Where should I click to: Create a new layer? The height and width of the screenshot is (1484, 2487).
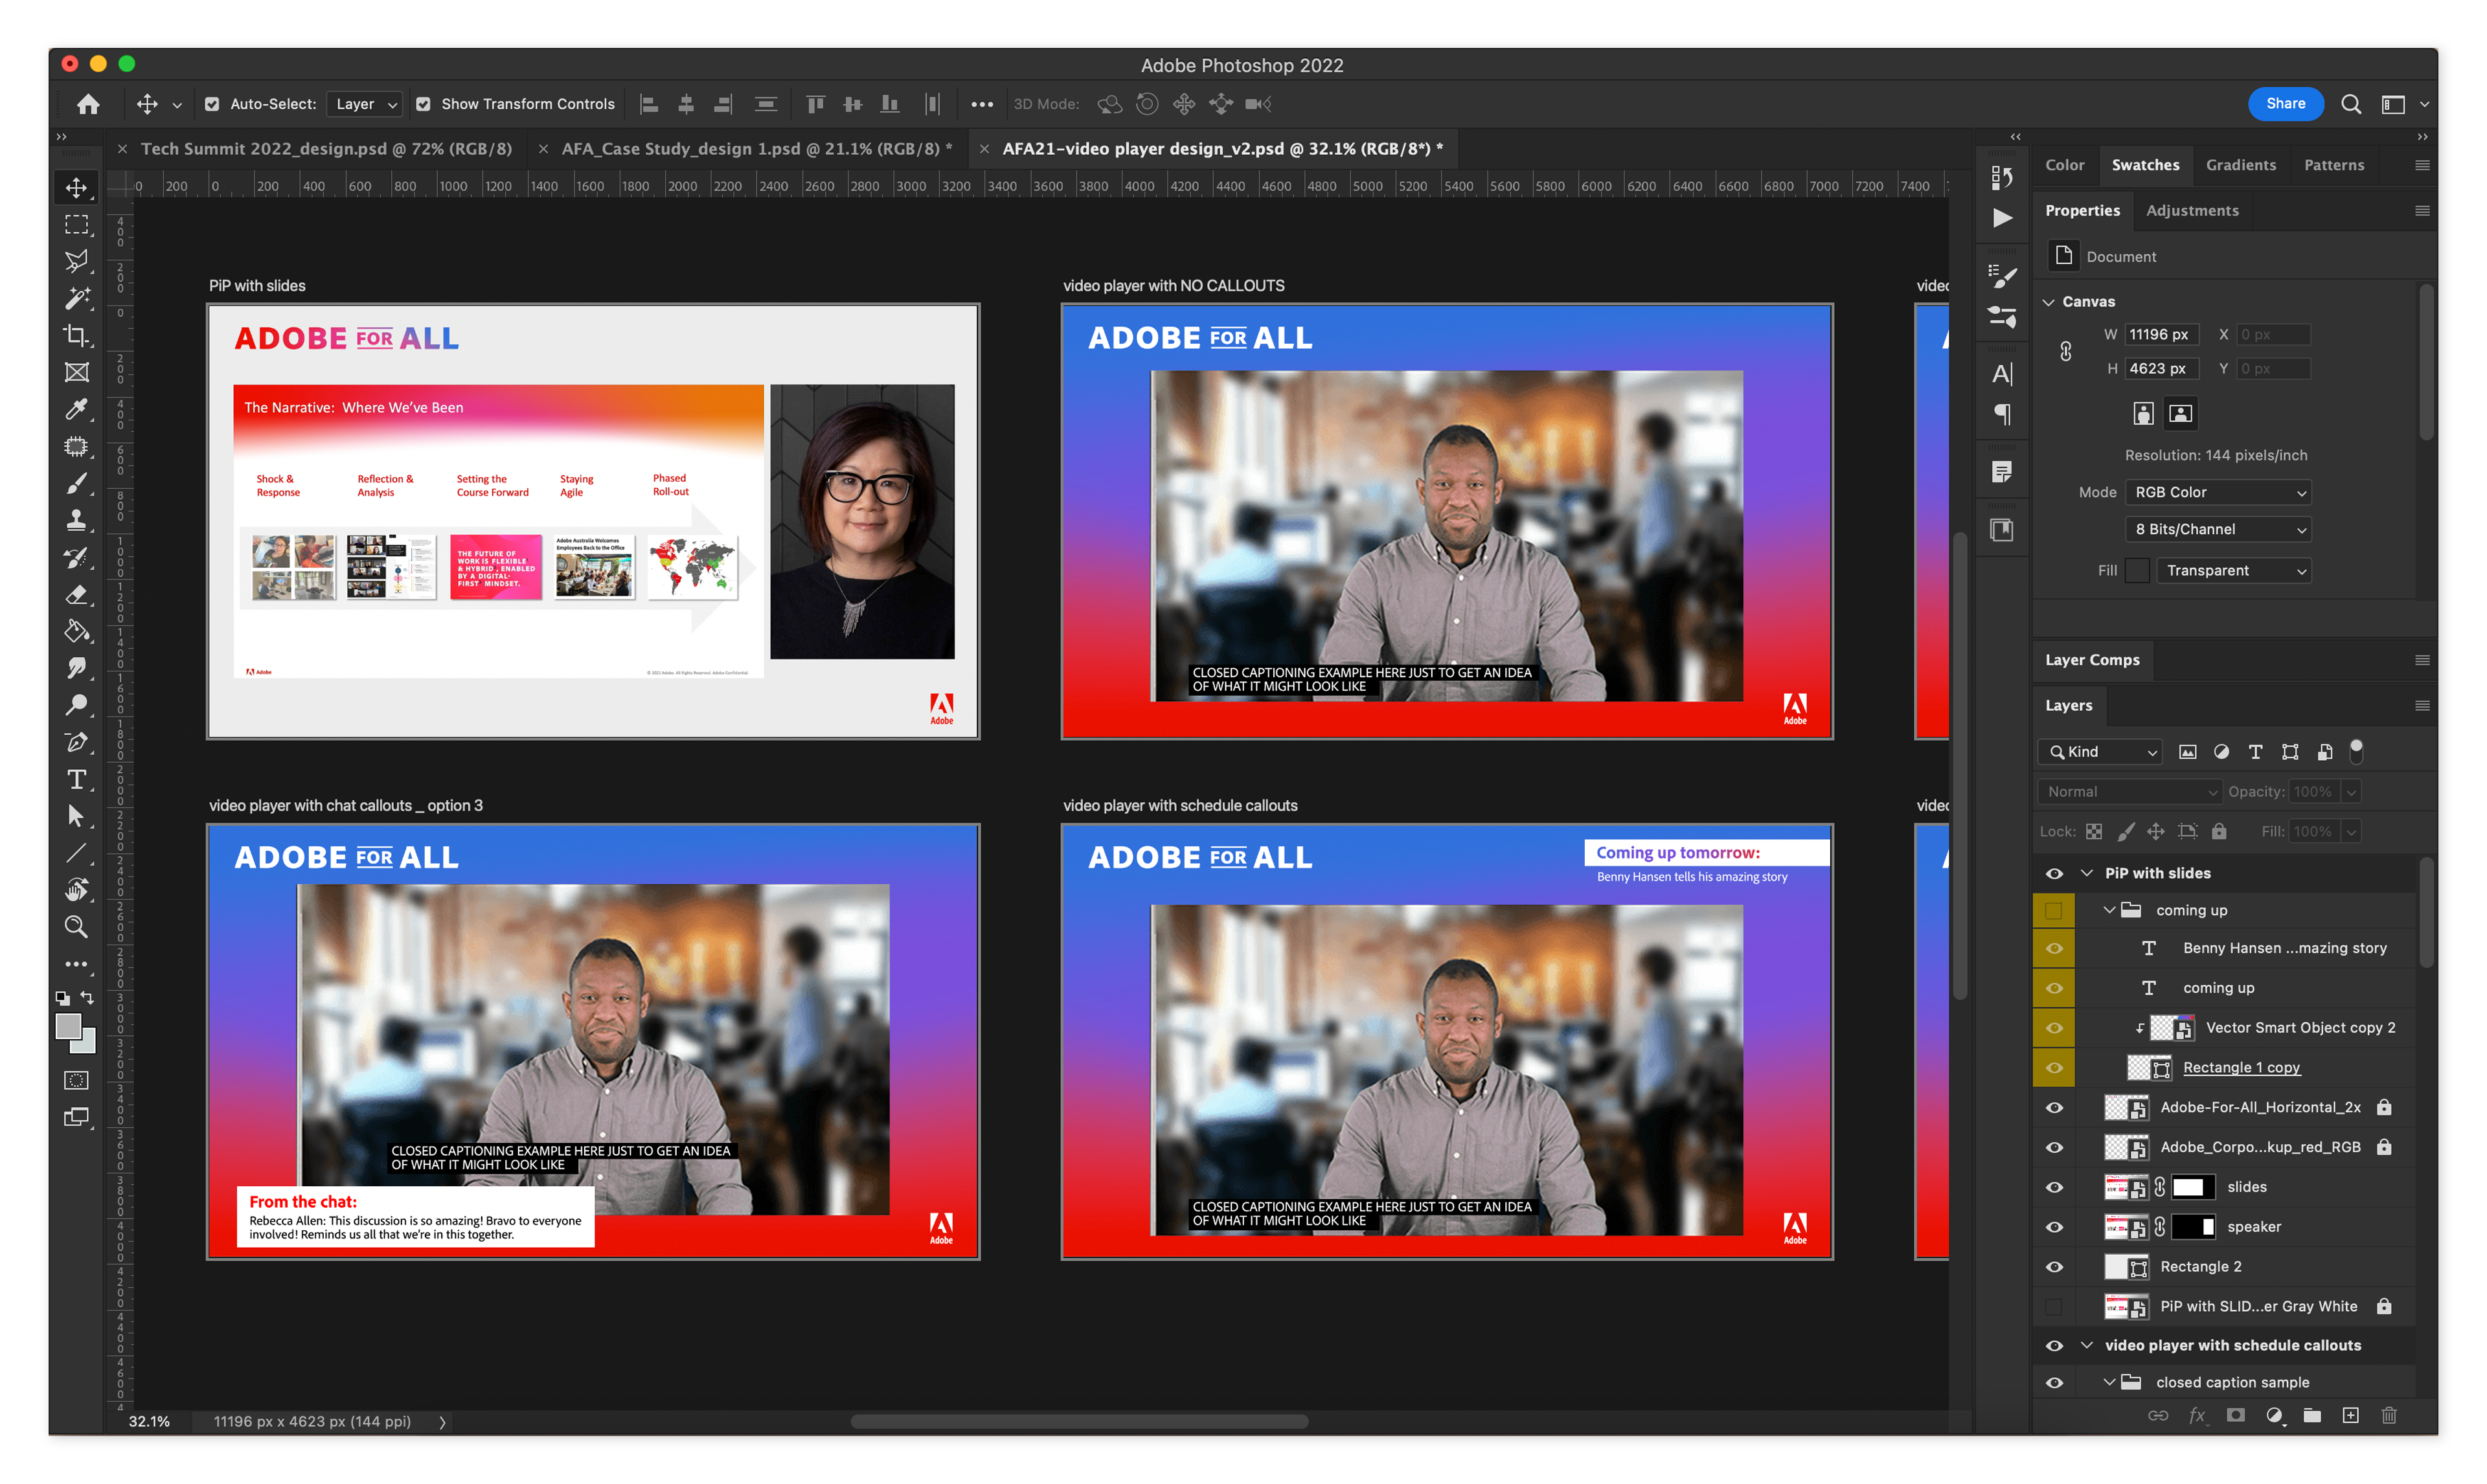[2350, 1415]
